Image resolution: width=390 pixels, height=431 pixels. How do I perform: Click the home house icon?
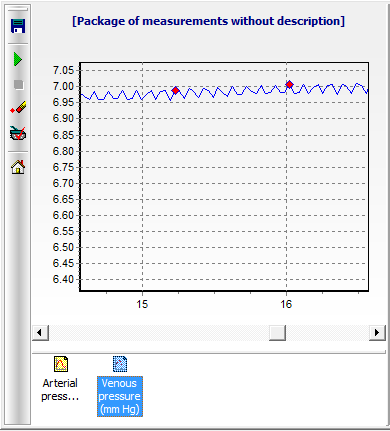click(x=18, y=167)
